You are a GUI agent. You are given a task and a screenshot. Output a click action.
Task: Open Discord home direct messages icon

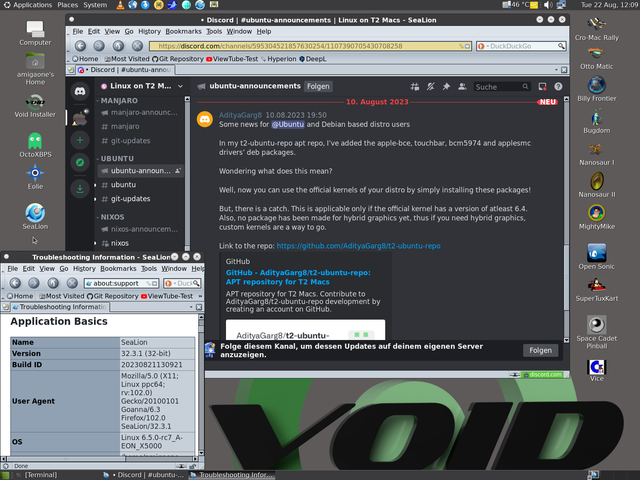coord(80,91)
